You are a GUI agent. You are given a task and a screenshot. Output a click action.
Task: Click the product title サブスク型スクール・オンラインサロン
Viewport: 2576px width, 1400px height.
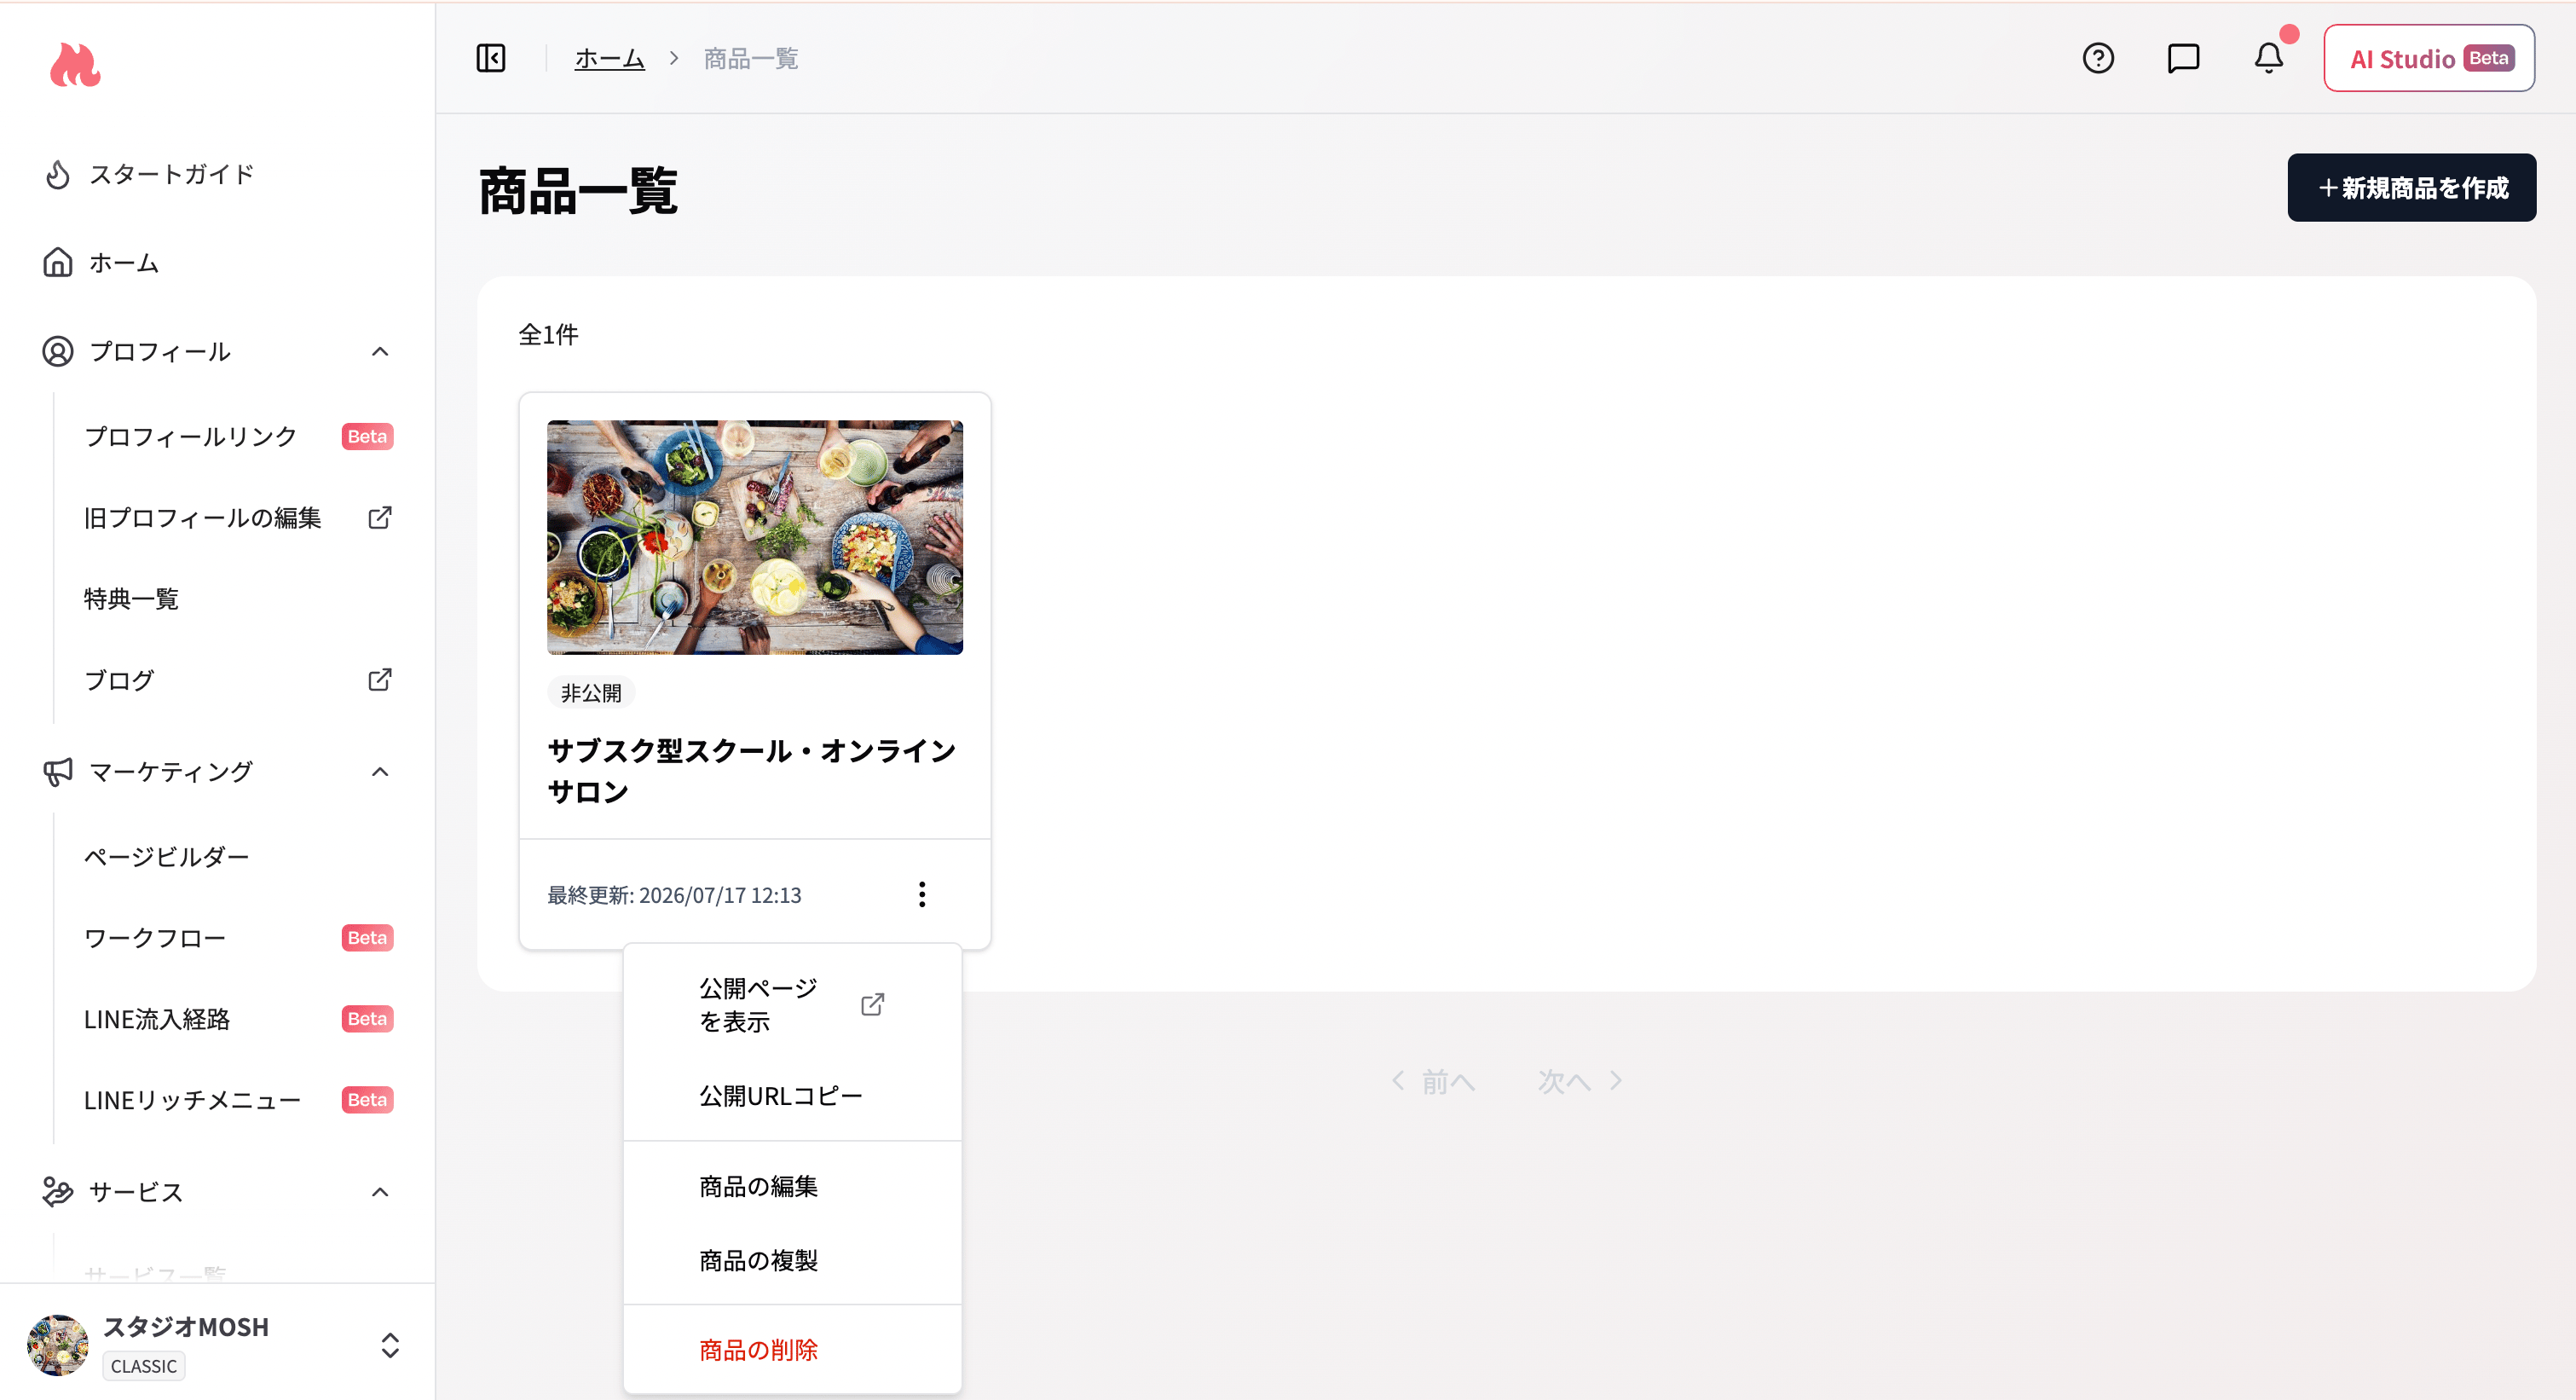(752, 771)
